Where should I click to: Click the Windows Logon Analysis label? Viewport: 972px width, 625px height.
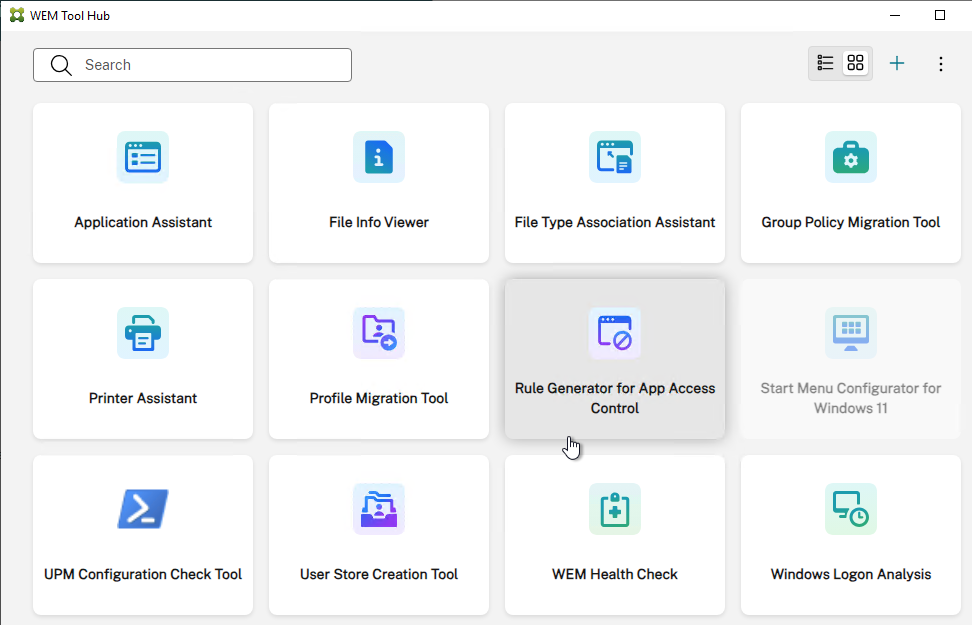(x=850, y=574)
